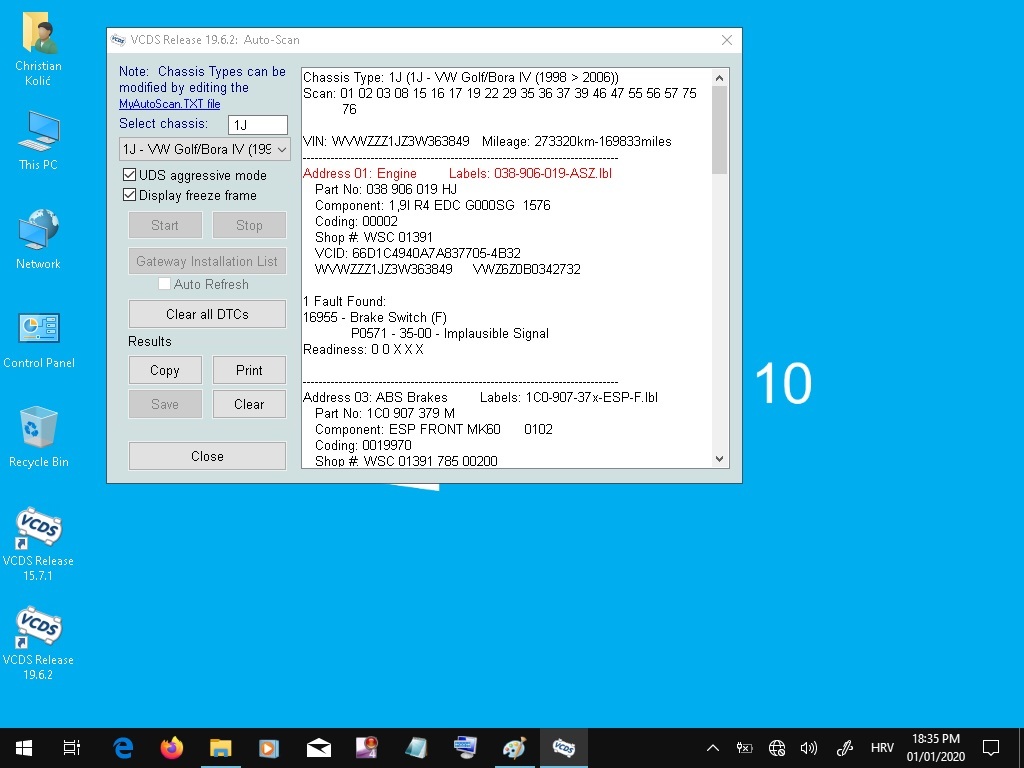Click the results scrollbar up arrow
The image size is (1024, 768).
(719, 78)
